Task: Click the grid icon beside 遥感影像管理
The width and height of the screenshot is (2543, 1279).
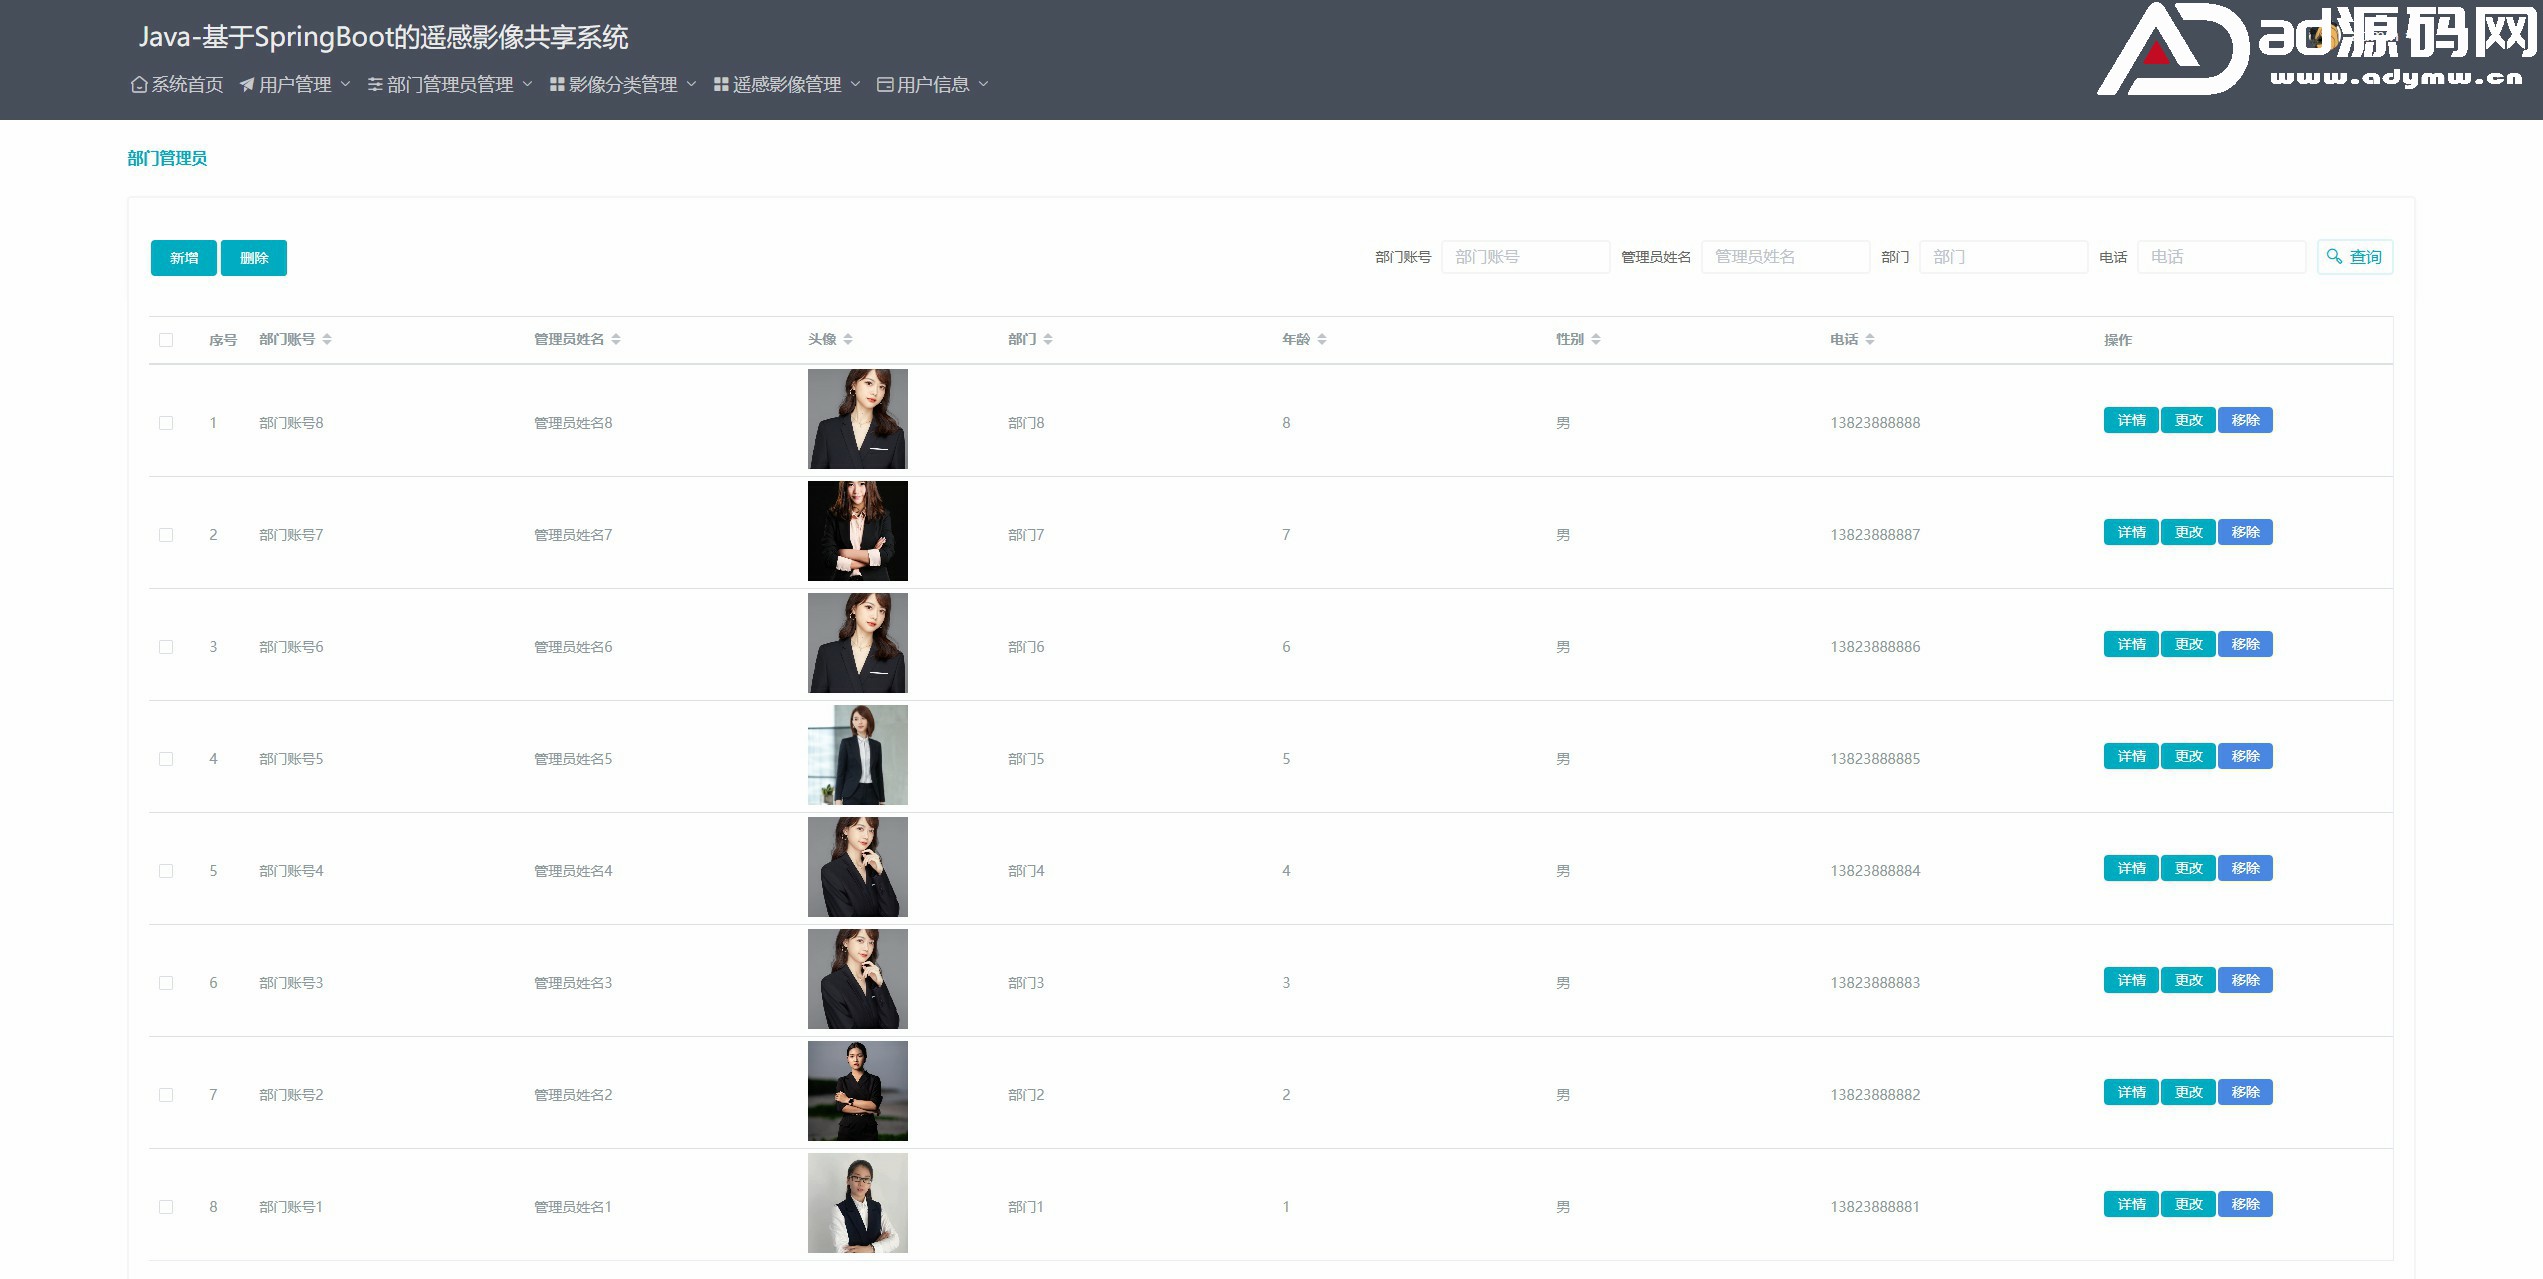Action: (x=720, y=85)
